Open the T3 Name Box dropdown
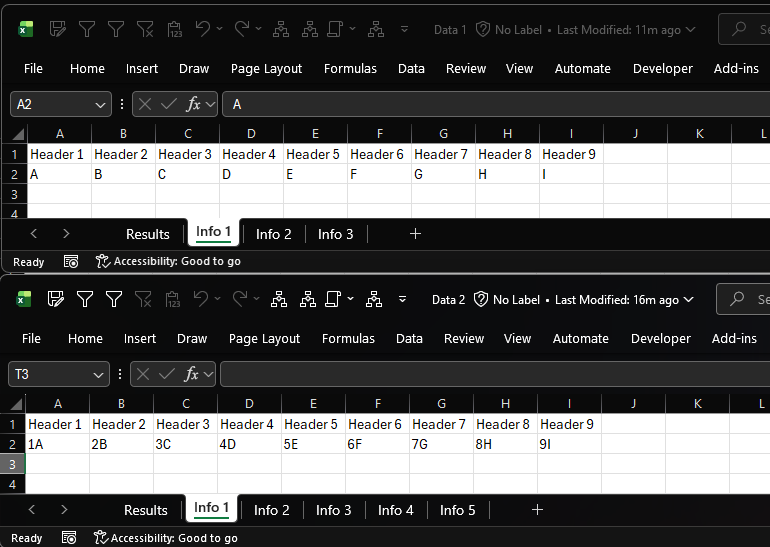770x547 pixels. [x=98, y=375]
